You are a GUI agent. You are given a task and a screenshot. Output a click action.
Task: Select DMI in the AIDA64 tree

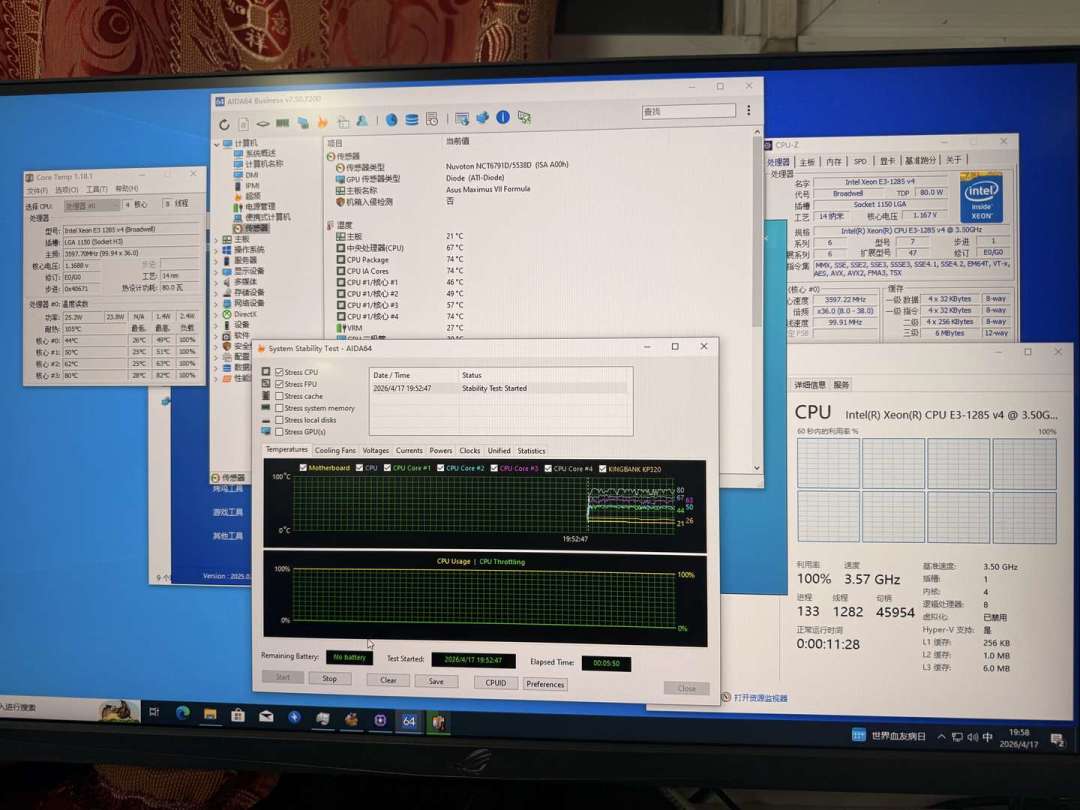coord(251,175)
